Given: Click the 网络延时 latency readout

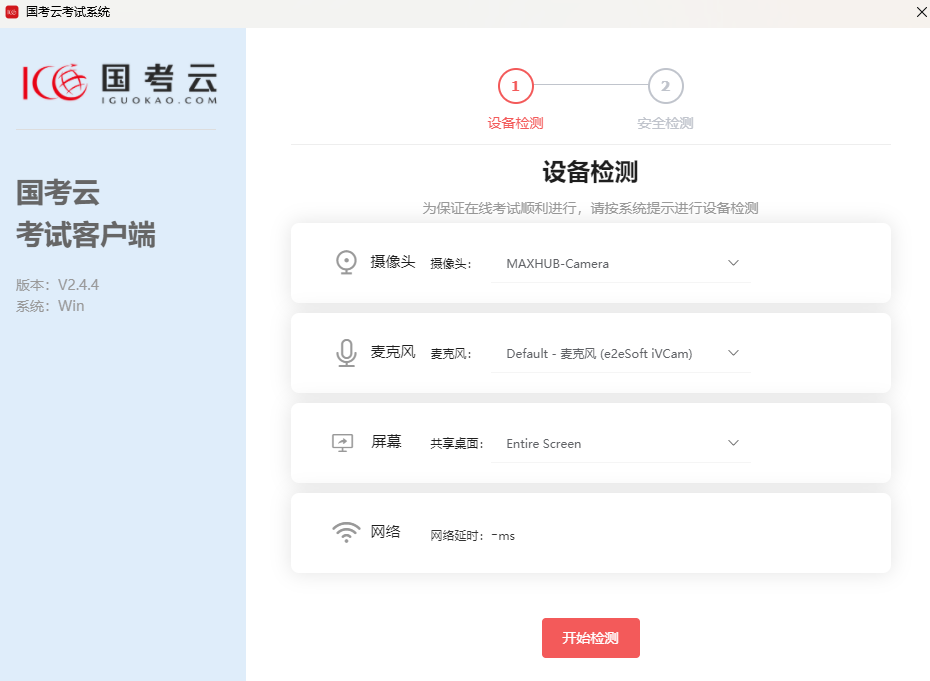Looking at the screenshot, I should (473, 536).
